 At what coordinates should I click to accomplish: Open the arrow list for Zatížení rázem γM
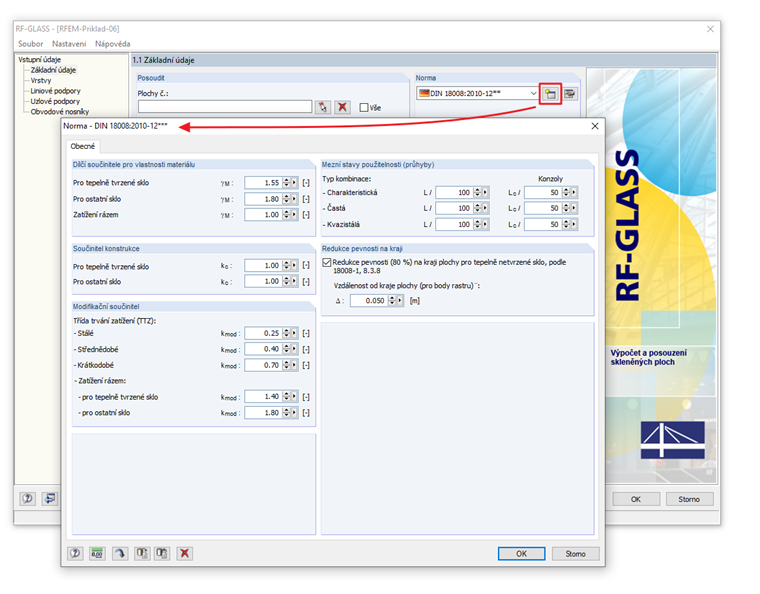[294, 215]
